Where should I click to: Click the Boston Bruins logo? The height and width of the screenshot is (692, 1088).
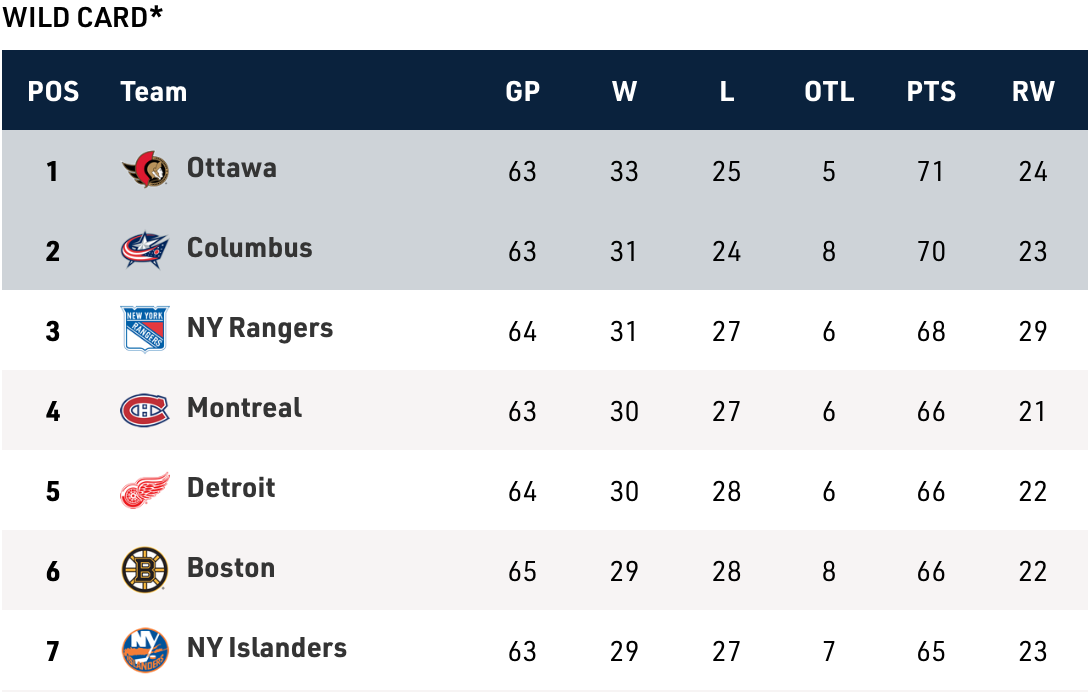click(x=145, y=570)
